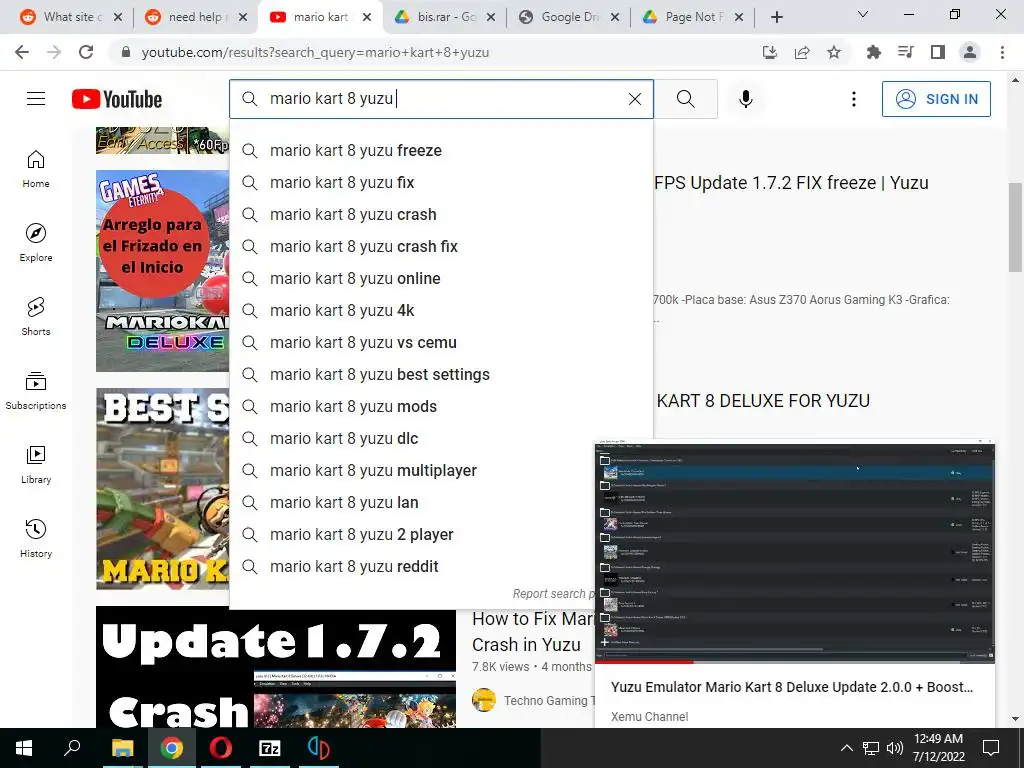Open YouTube settings three-dot menu

[x=854, y=99]
